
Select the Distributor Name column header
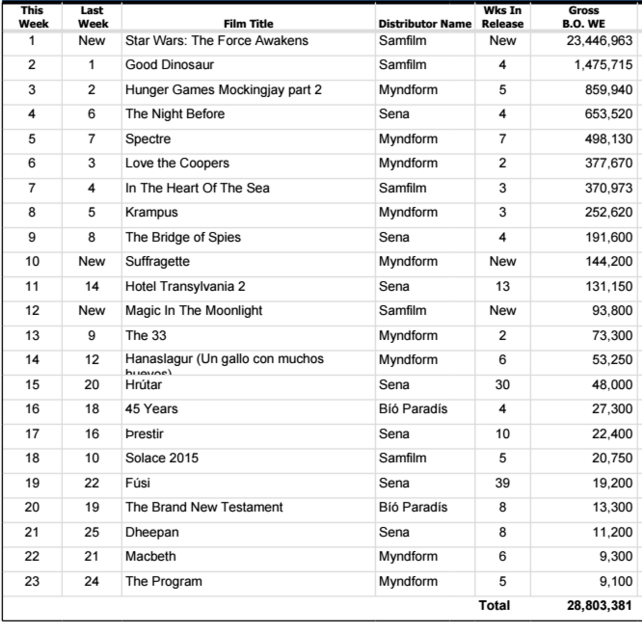click(425, 24)
